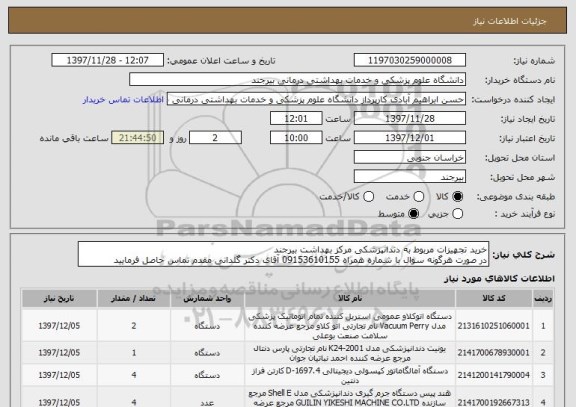Select the کالا radio button
Image resolution: width=576 pixels, height=407 pixels.
click(x=457, y=197)
